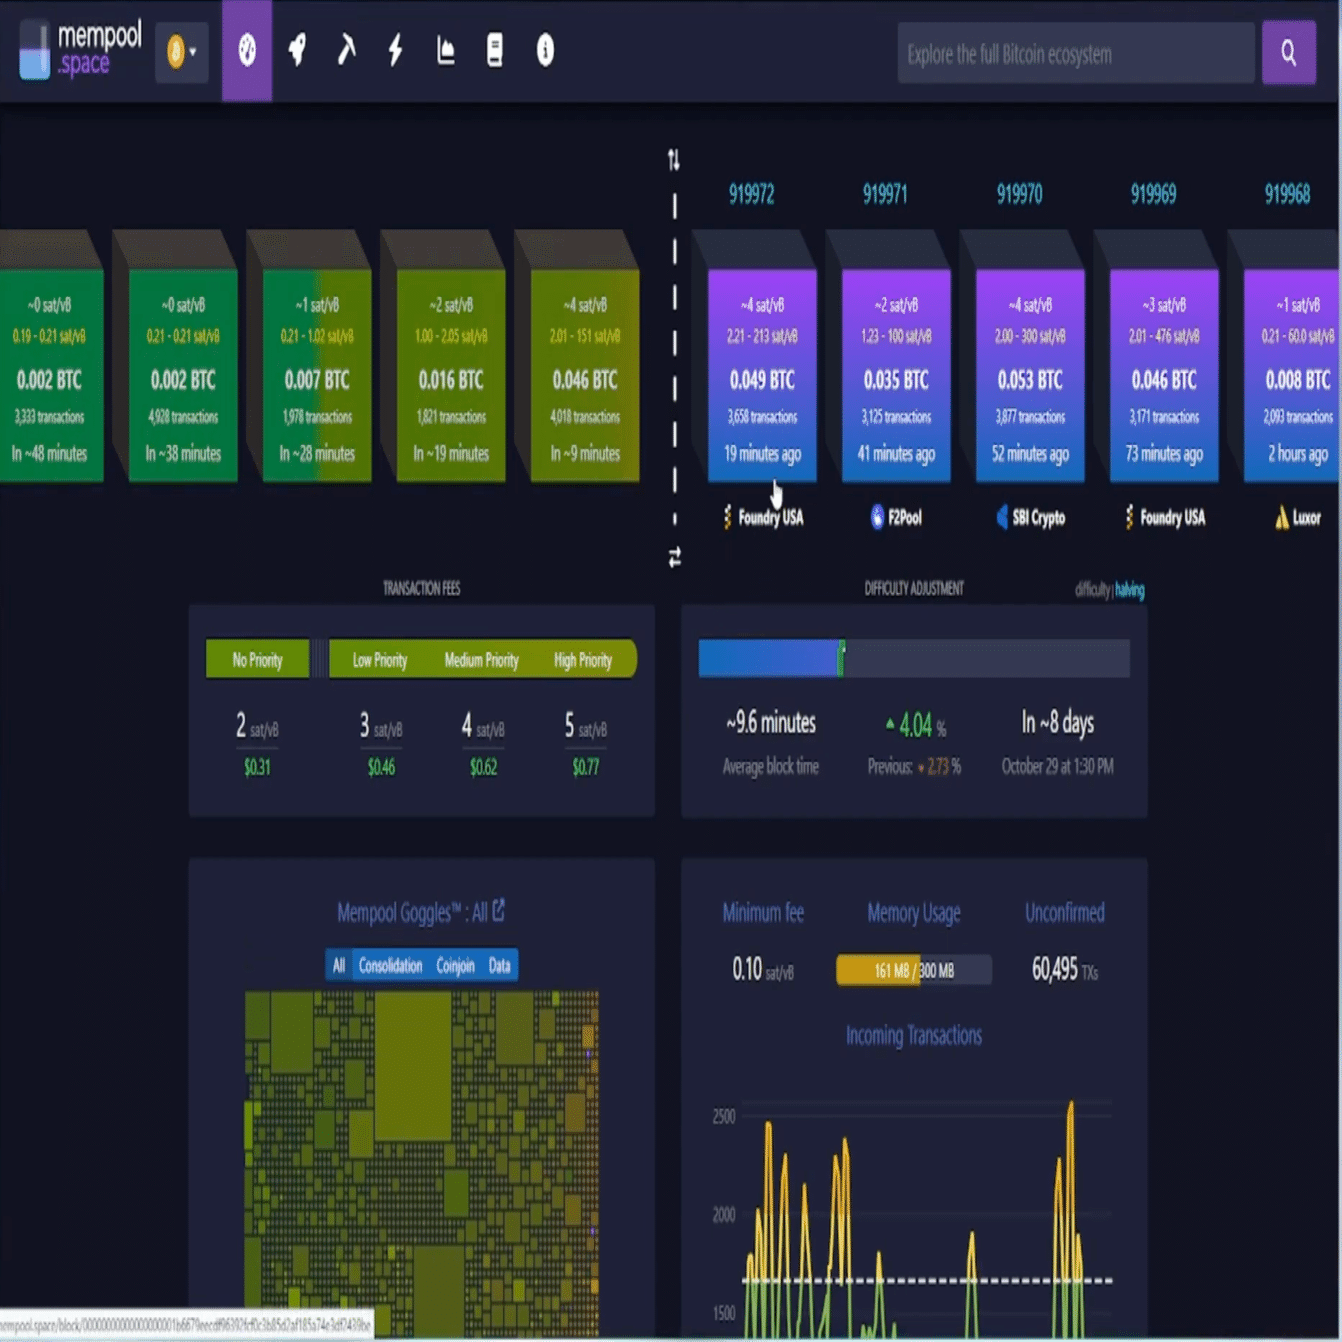The height and width of the screenshot is (1342, 1342).
Task: Click the 0.10 sat/vB minimum fee value
Action: click(762, 970)
